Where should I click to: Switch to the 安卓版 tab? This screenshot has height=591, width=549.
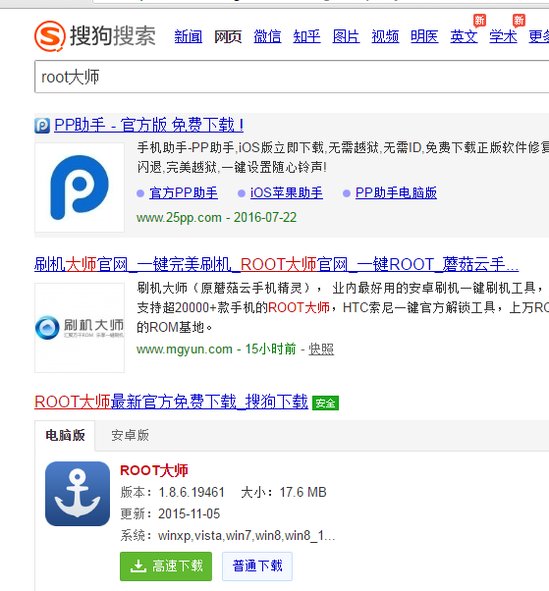[130, 436]
